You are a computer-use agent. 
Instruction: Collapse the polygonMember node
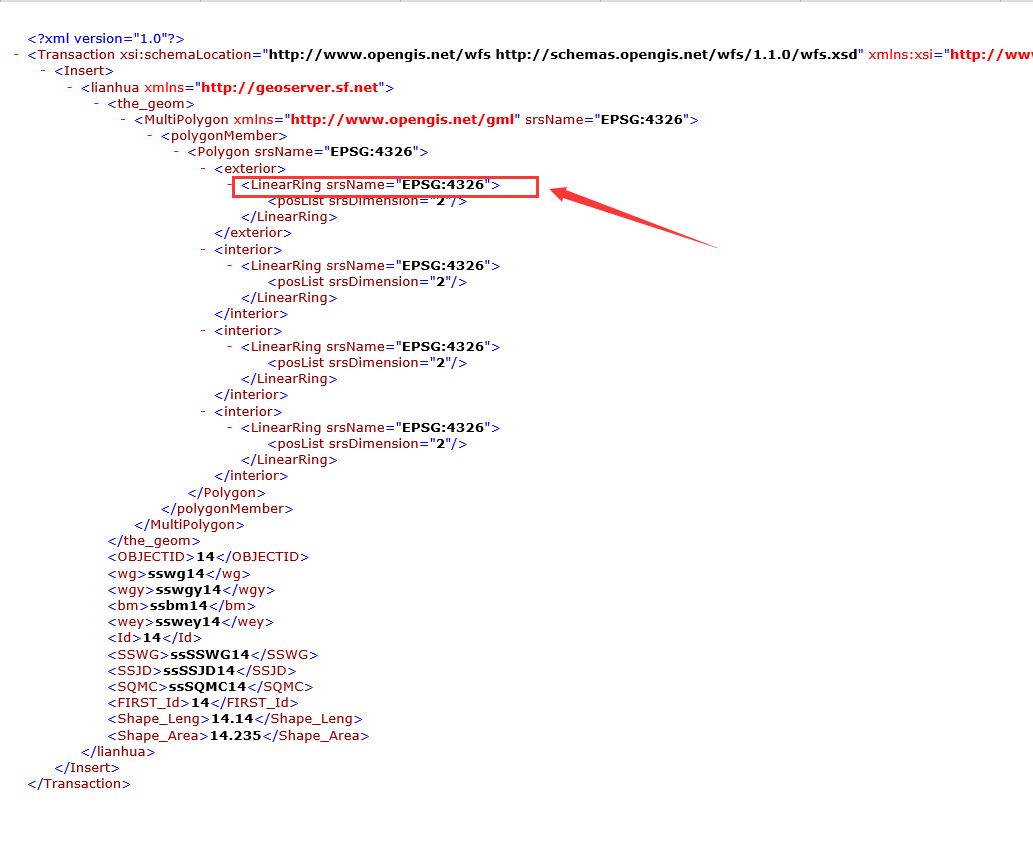148,135
